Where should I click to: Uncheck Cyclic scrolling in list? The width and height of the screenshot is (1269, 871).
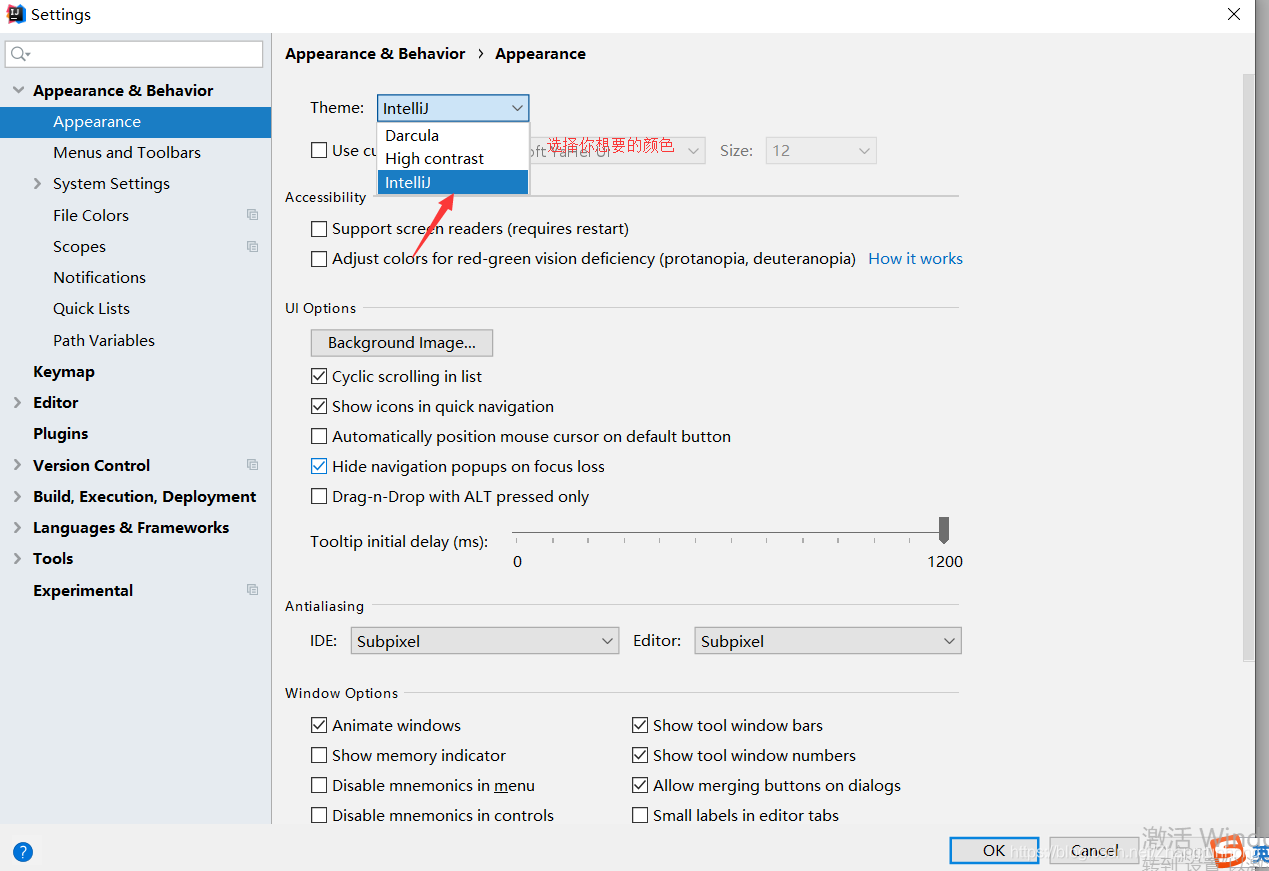click(319, 376)
